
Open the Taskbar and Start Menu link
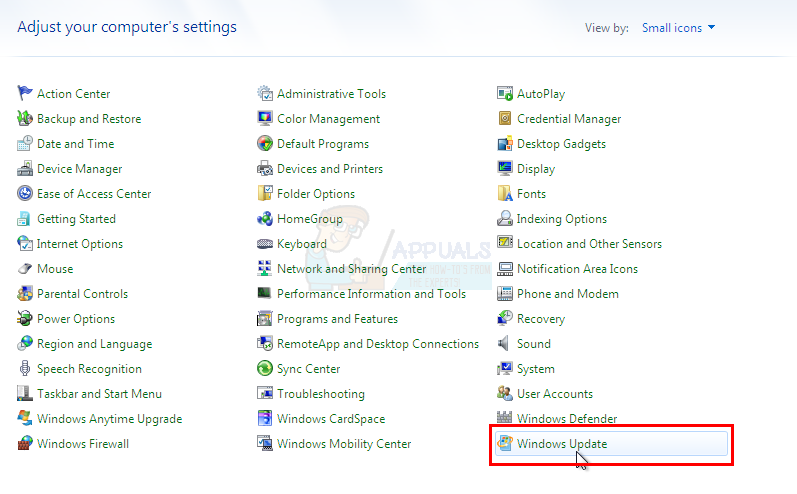click(99, 394)
